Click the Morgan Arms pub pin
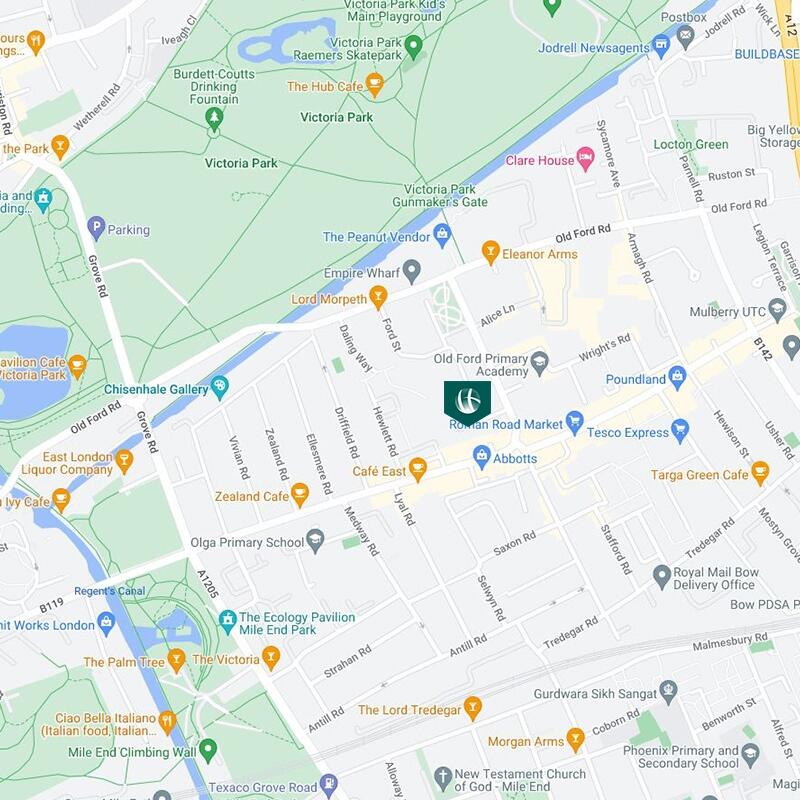Image resolution: width=800 pixels, height=800 pixels. [576, 740]
